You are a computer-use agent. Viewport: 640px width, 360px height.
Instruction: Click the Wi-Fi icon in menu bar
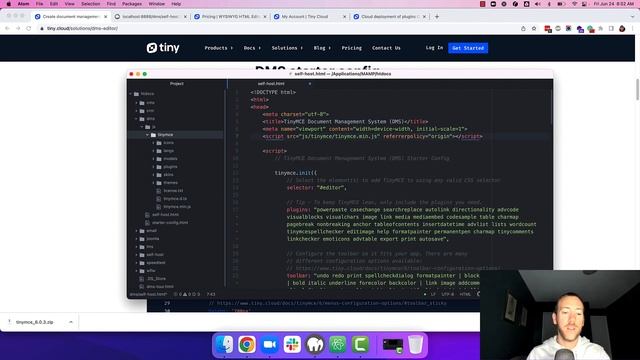click(574, 4)
